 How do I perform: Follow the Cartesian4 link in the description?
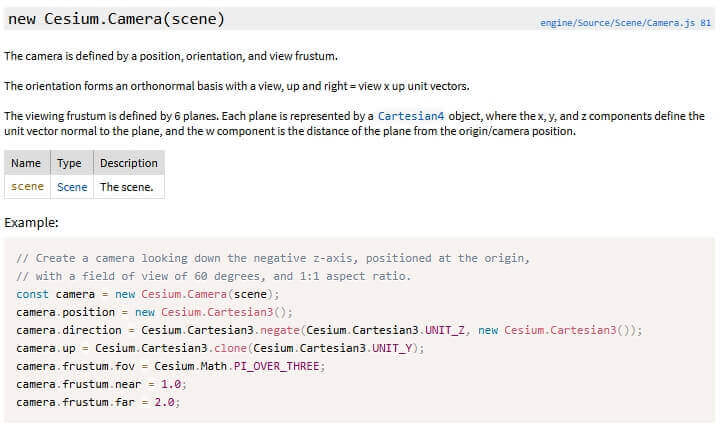click(411, 116)
